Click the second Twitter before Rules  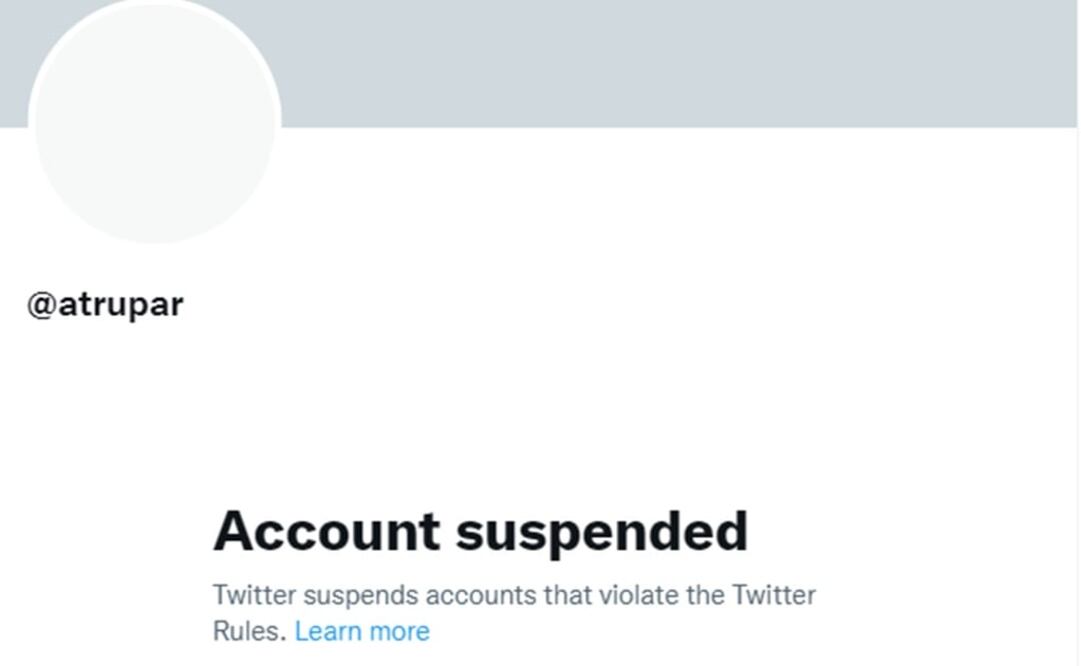click(774, 595)
